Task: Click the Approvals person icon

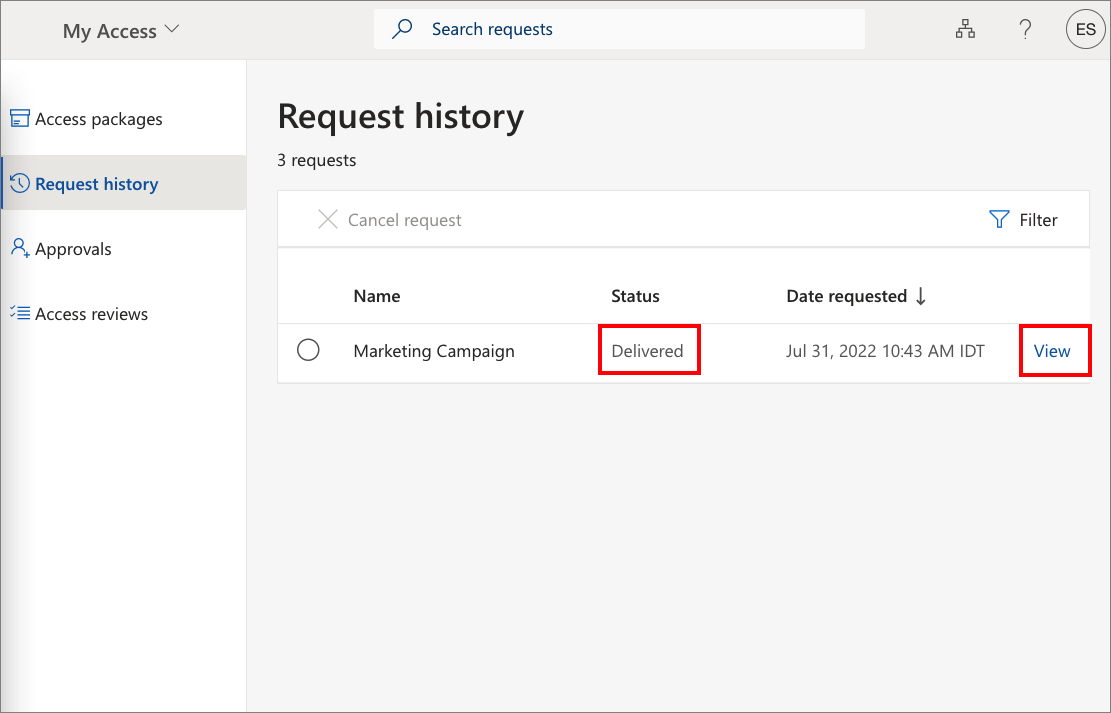Action: click(20, 248)
